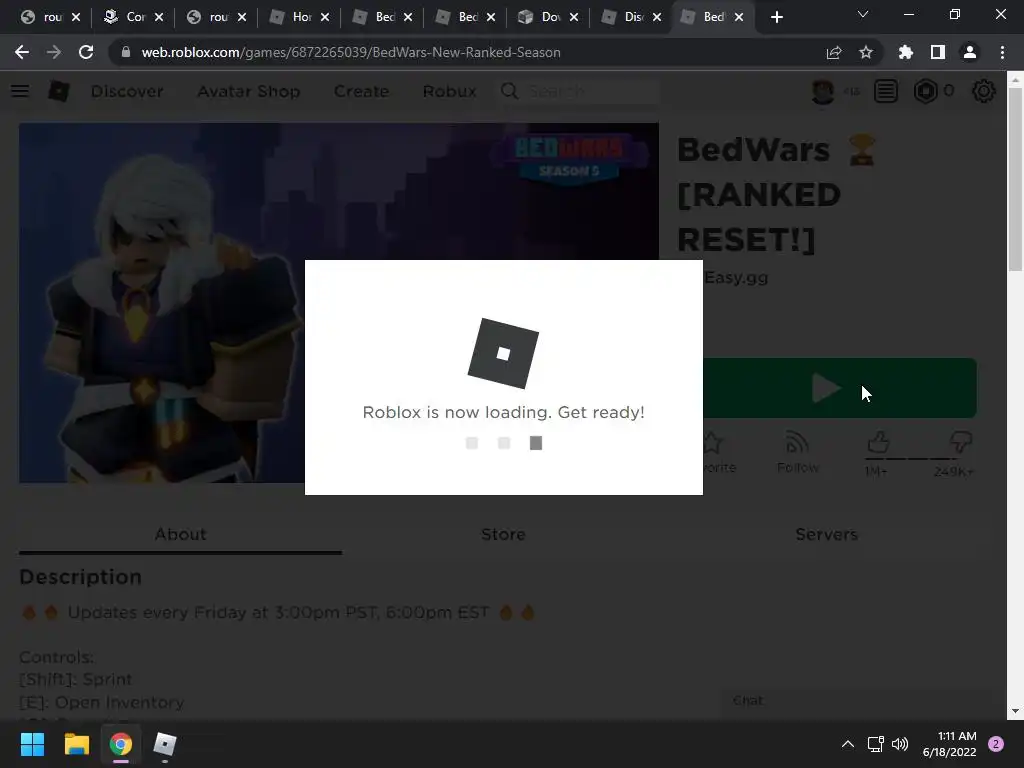
Task: Open the Robux page link
Action: pyautogui.click(x=449, y=91)
